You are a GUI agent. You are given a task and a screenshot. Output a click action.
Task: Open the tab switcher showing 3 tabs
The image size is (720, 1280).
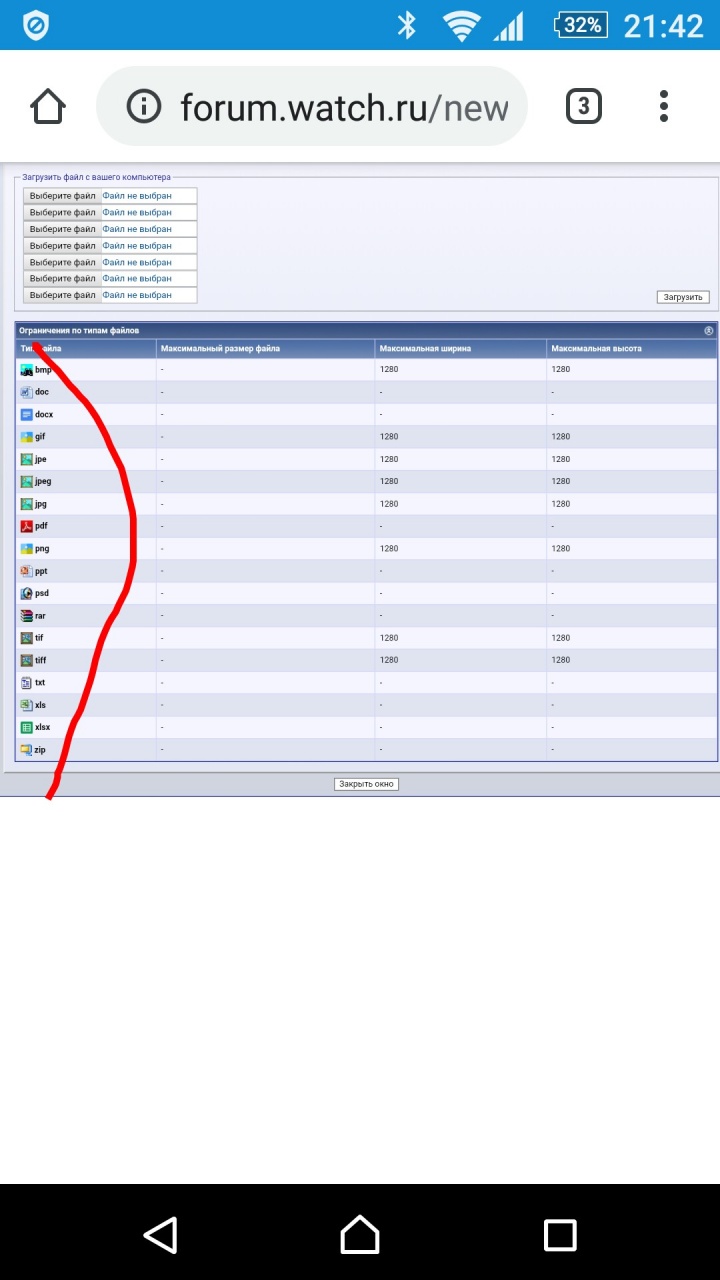pyautogui.click(x=584, y=106)
